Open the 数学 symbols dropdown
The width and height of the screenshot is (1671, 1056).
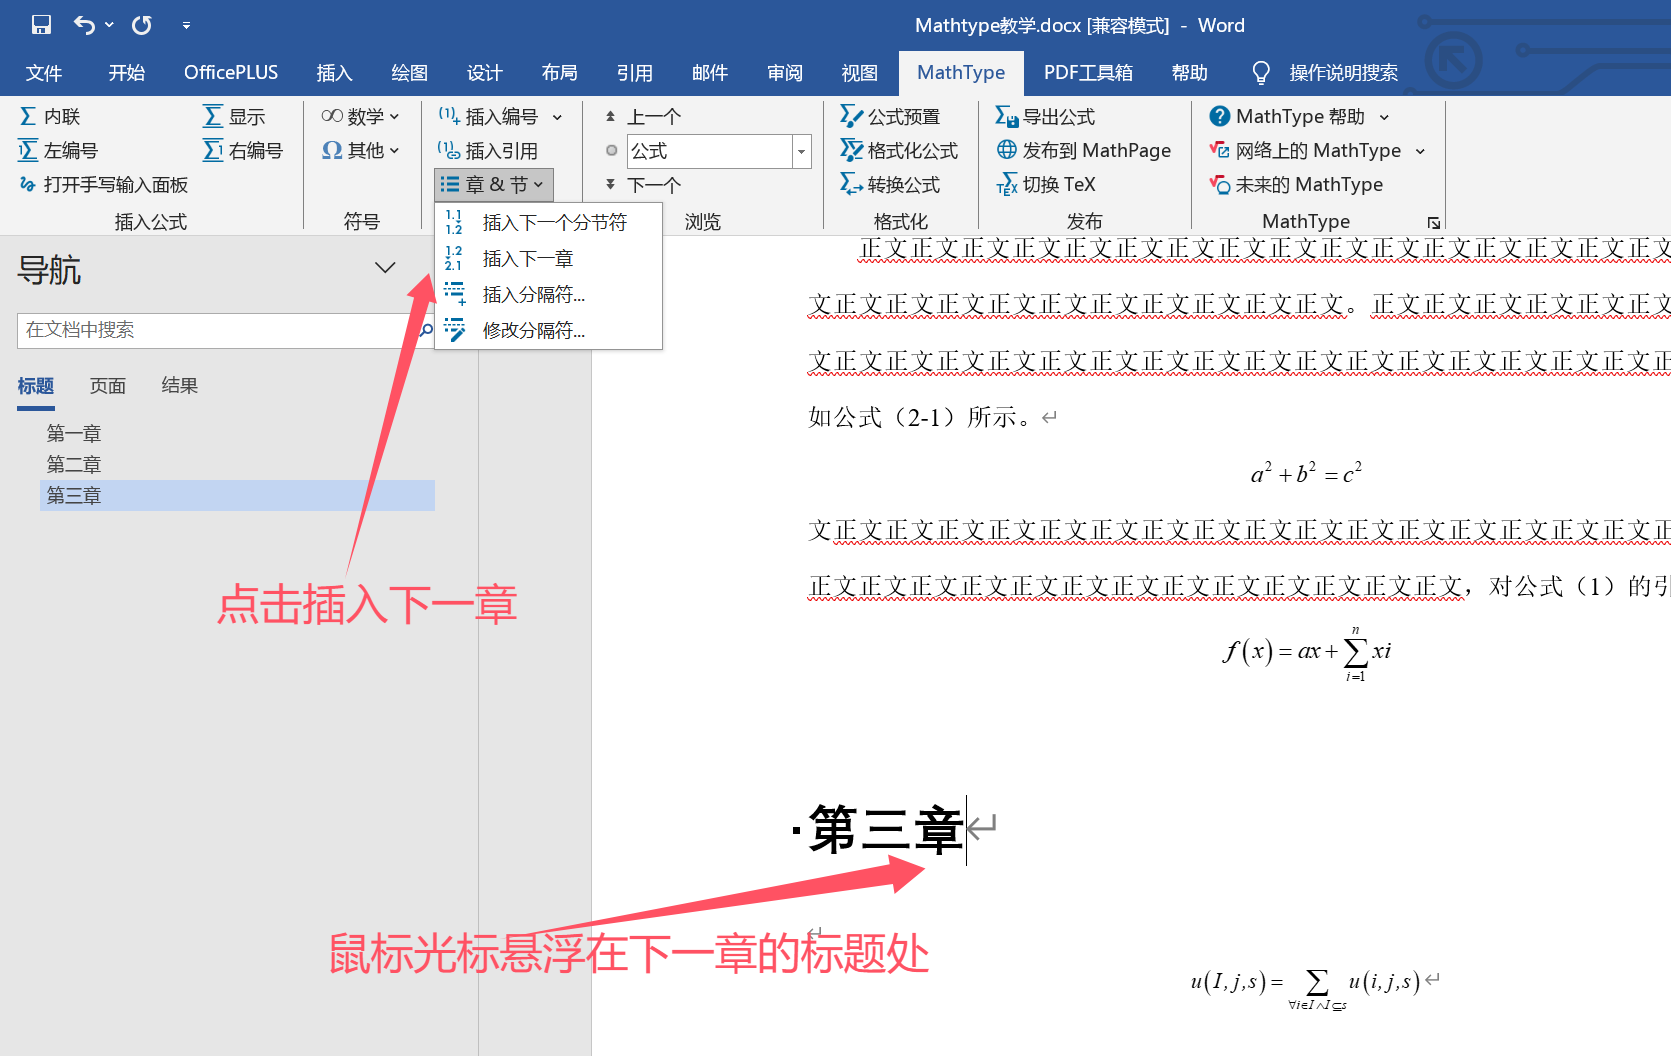[360, 117]
